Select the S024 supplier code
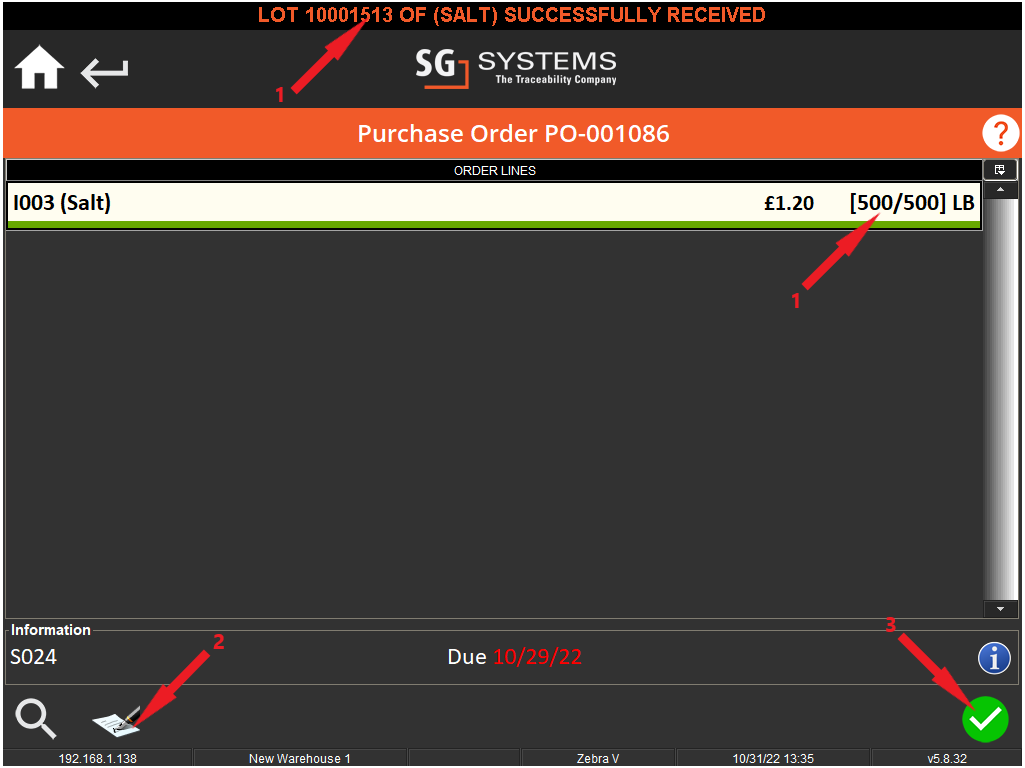The height and width of the screenshot is (768, 1025). click(32, 657)
